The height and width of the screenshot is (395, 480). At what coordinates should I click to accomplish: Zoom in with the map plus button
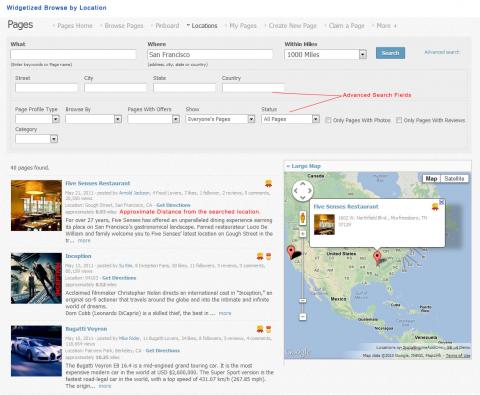coord(303,234)
